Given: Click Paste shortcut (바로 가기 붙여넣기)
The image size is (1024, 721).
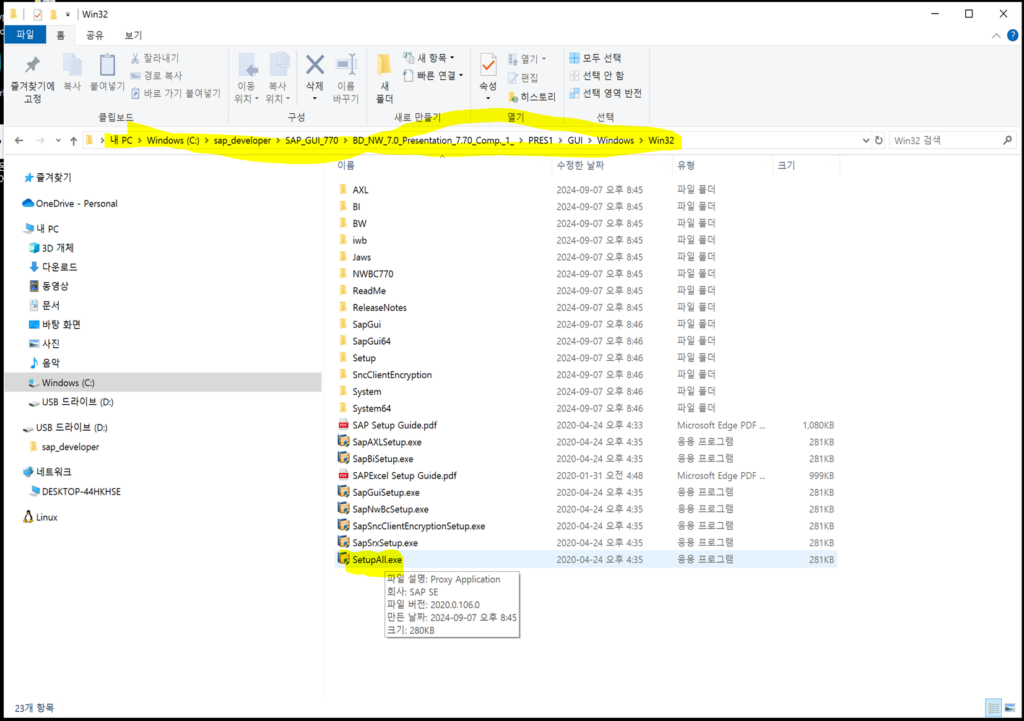Looking at the screenshot, I should 176,93.
